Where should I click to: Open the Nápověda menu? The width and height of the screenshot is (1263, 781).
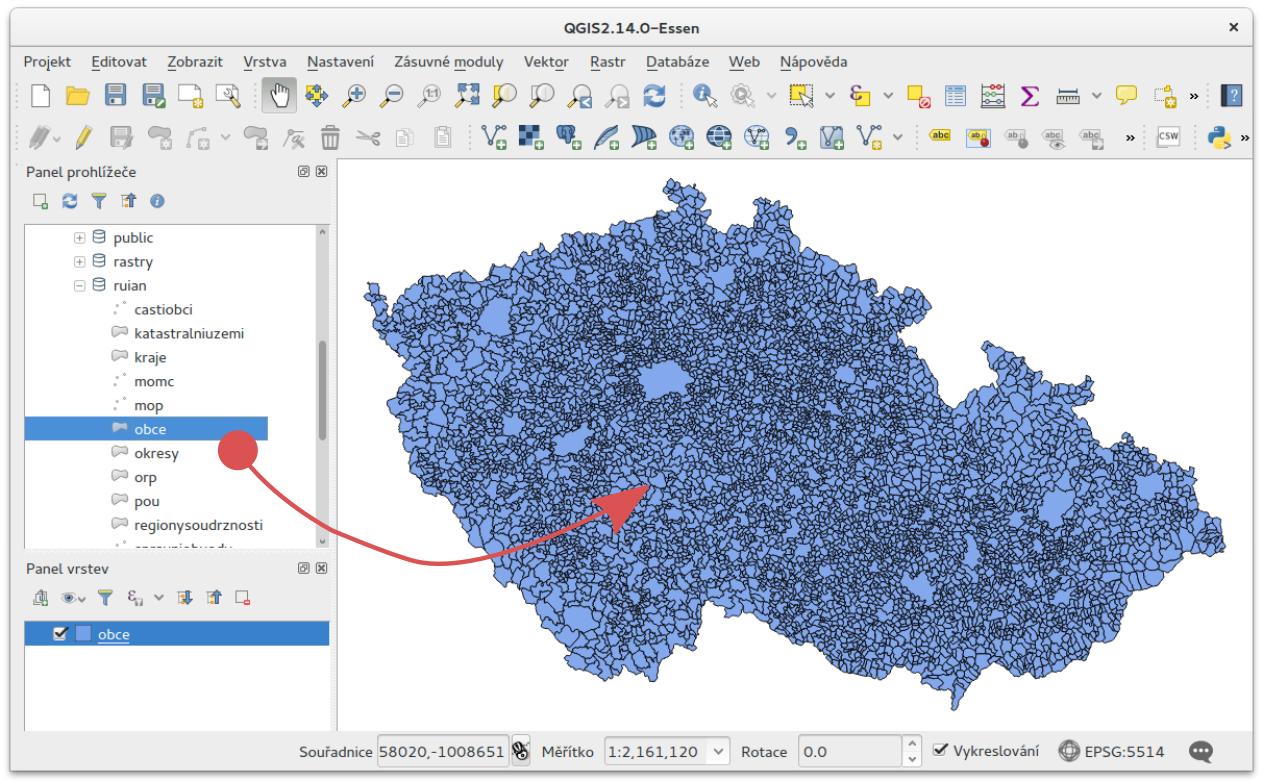pyautogui.click(x=813, y=62)
